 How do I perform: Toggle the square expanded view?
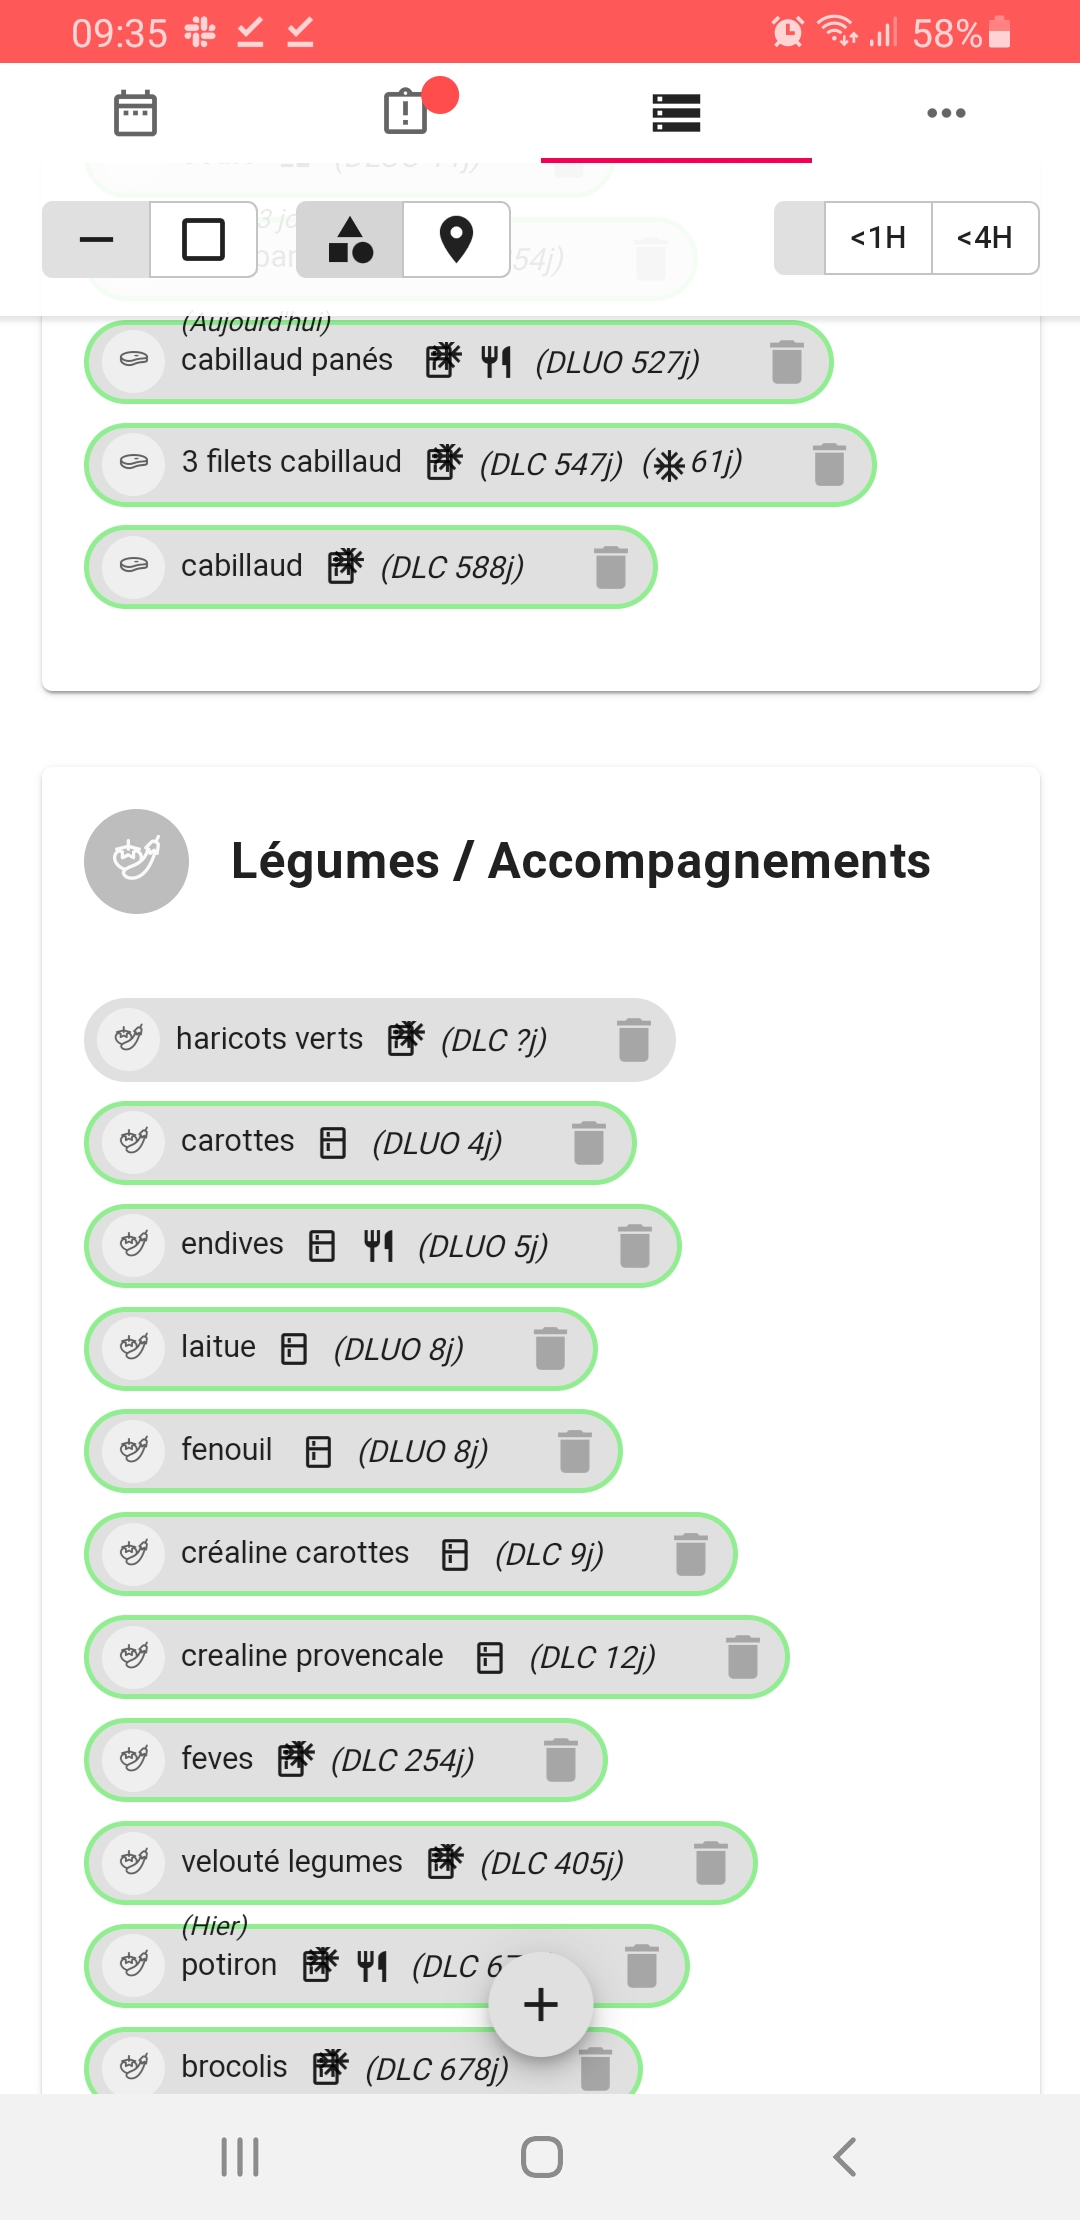pyautogui.click(x=203, y=239)
